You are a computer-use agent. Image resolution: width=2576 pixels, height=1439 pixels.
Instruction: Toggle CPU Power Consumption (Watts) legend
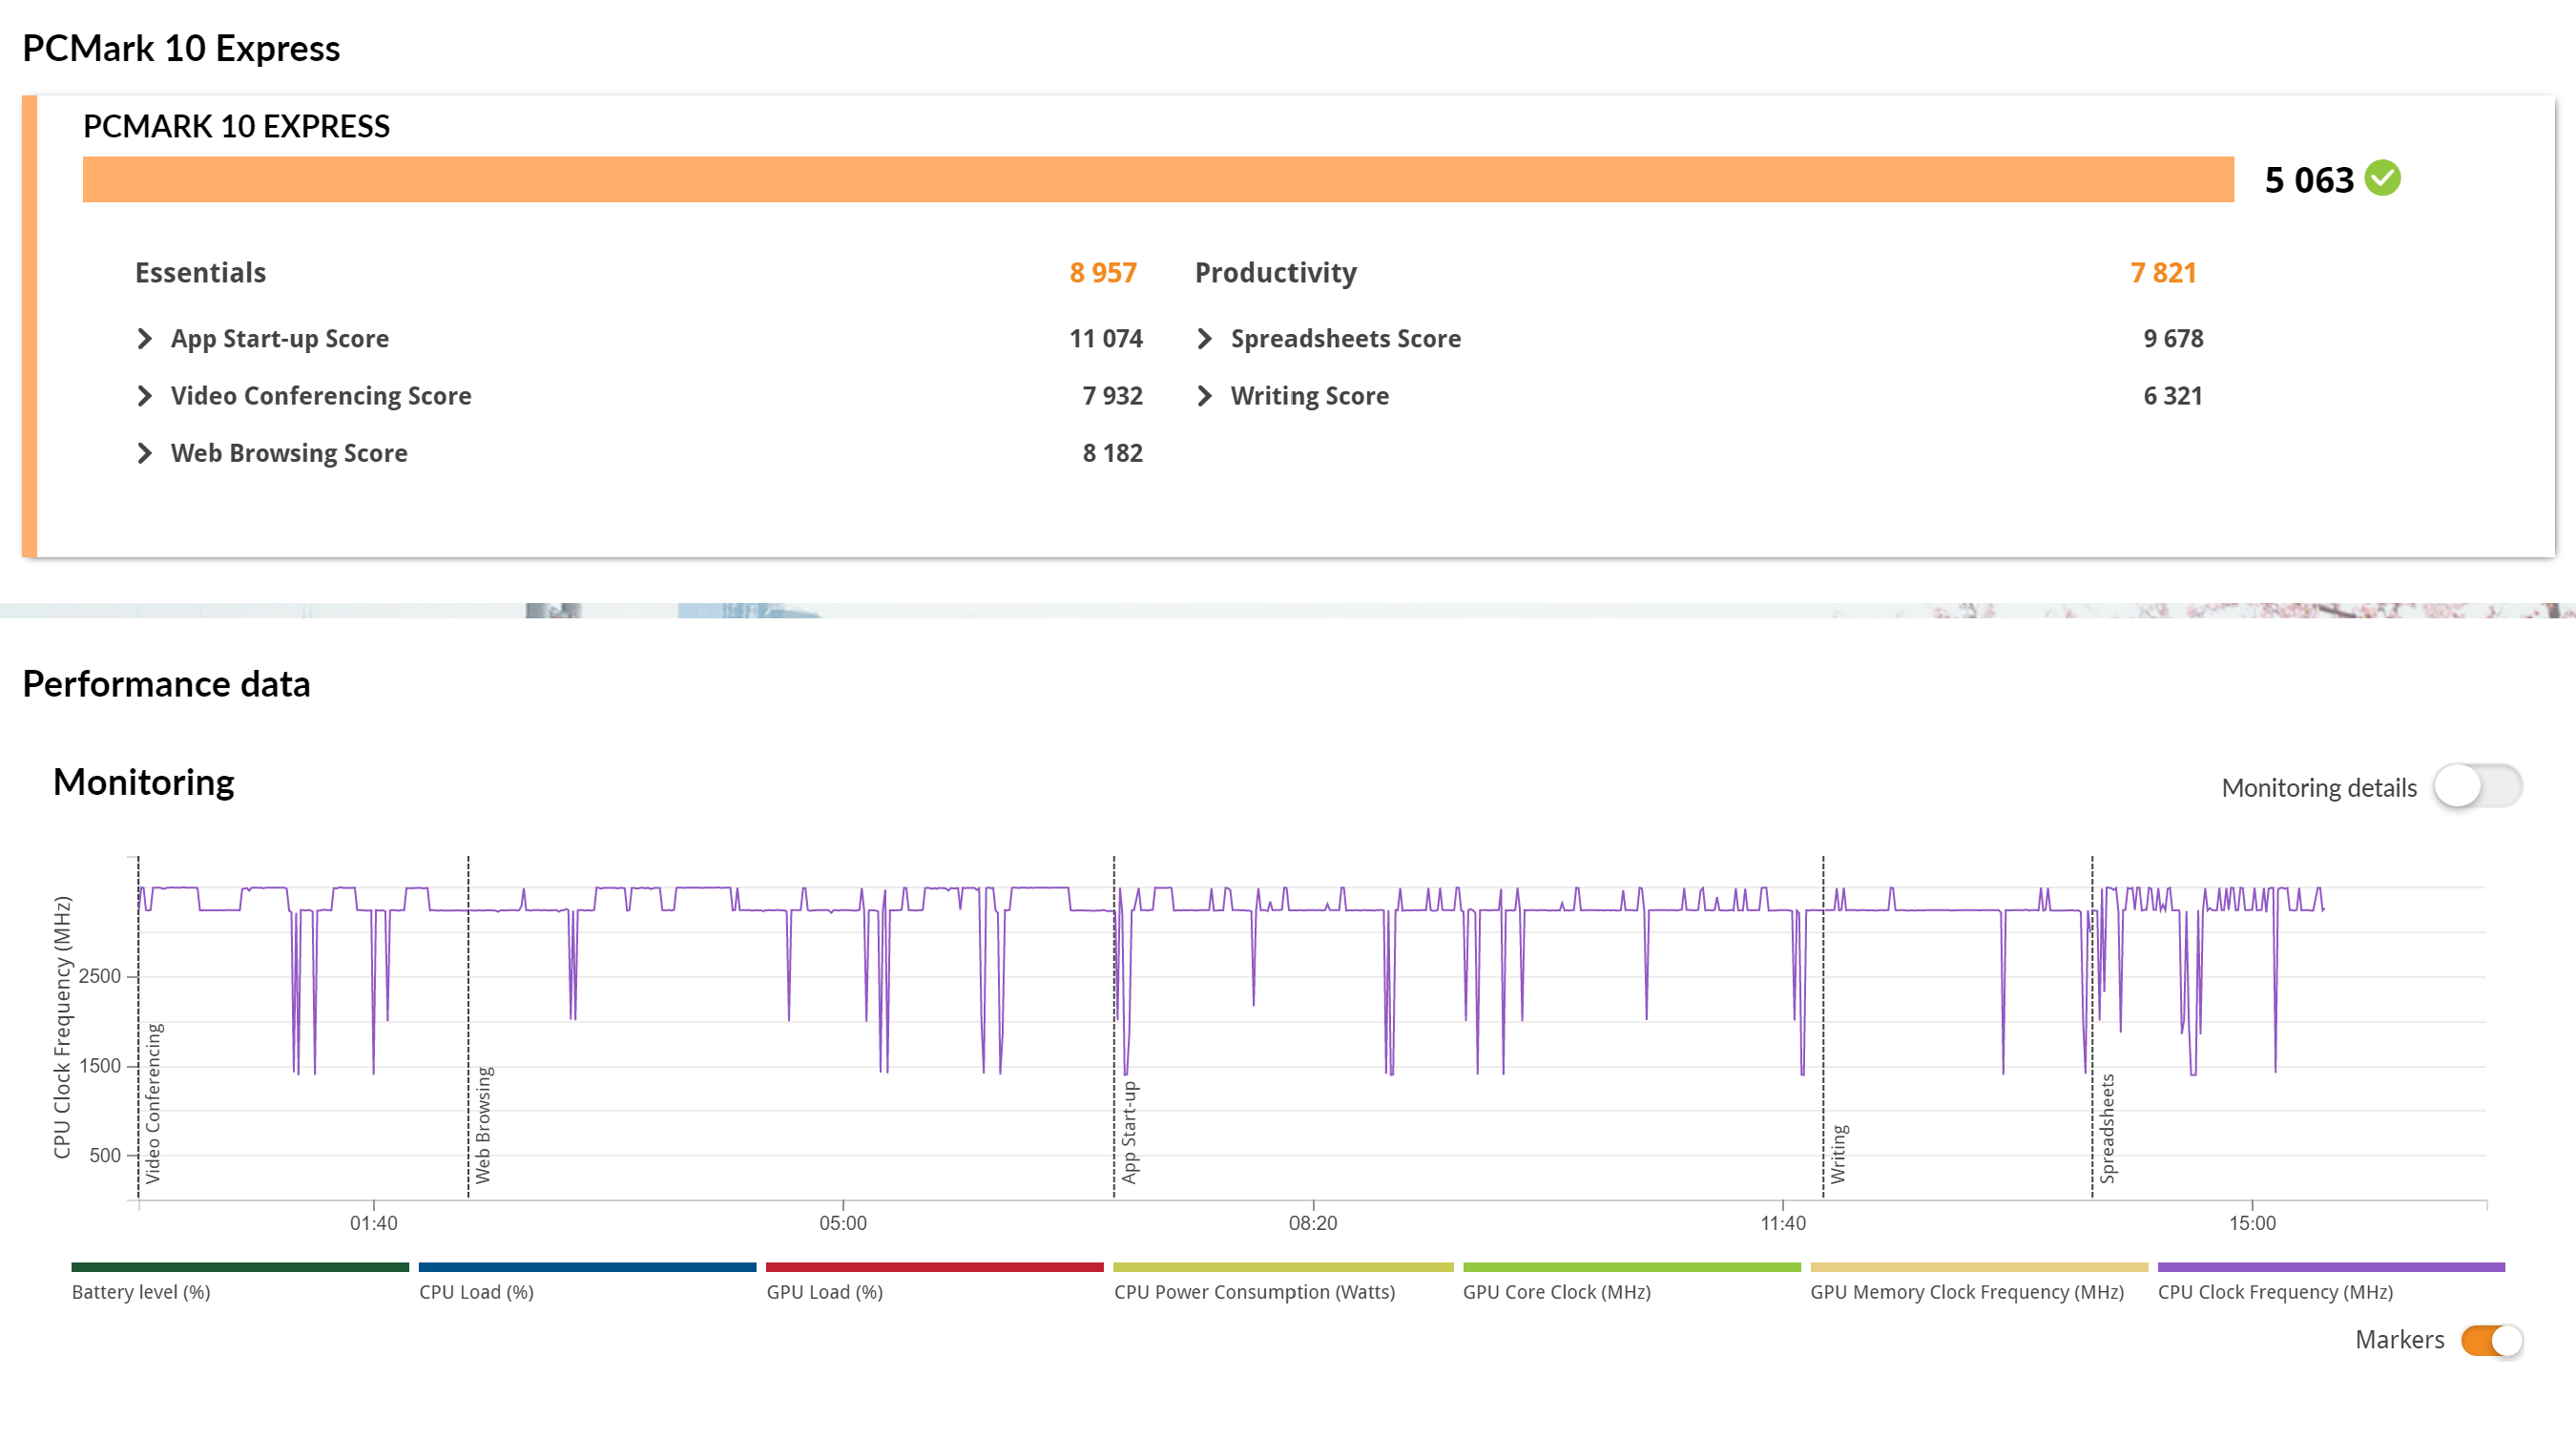click(x=1283, y=1281)
